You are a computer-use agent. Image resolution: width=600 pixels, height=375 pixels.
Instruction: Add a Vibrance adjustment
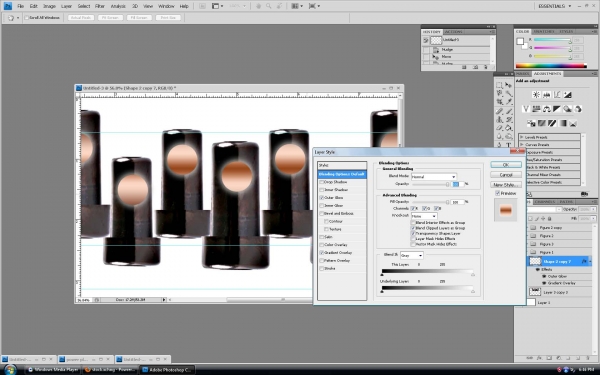tap(526, 109)
